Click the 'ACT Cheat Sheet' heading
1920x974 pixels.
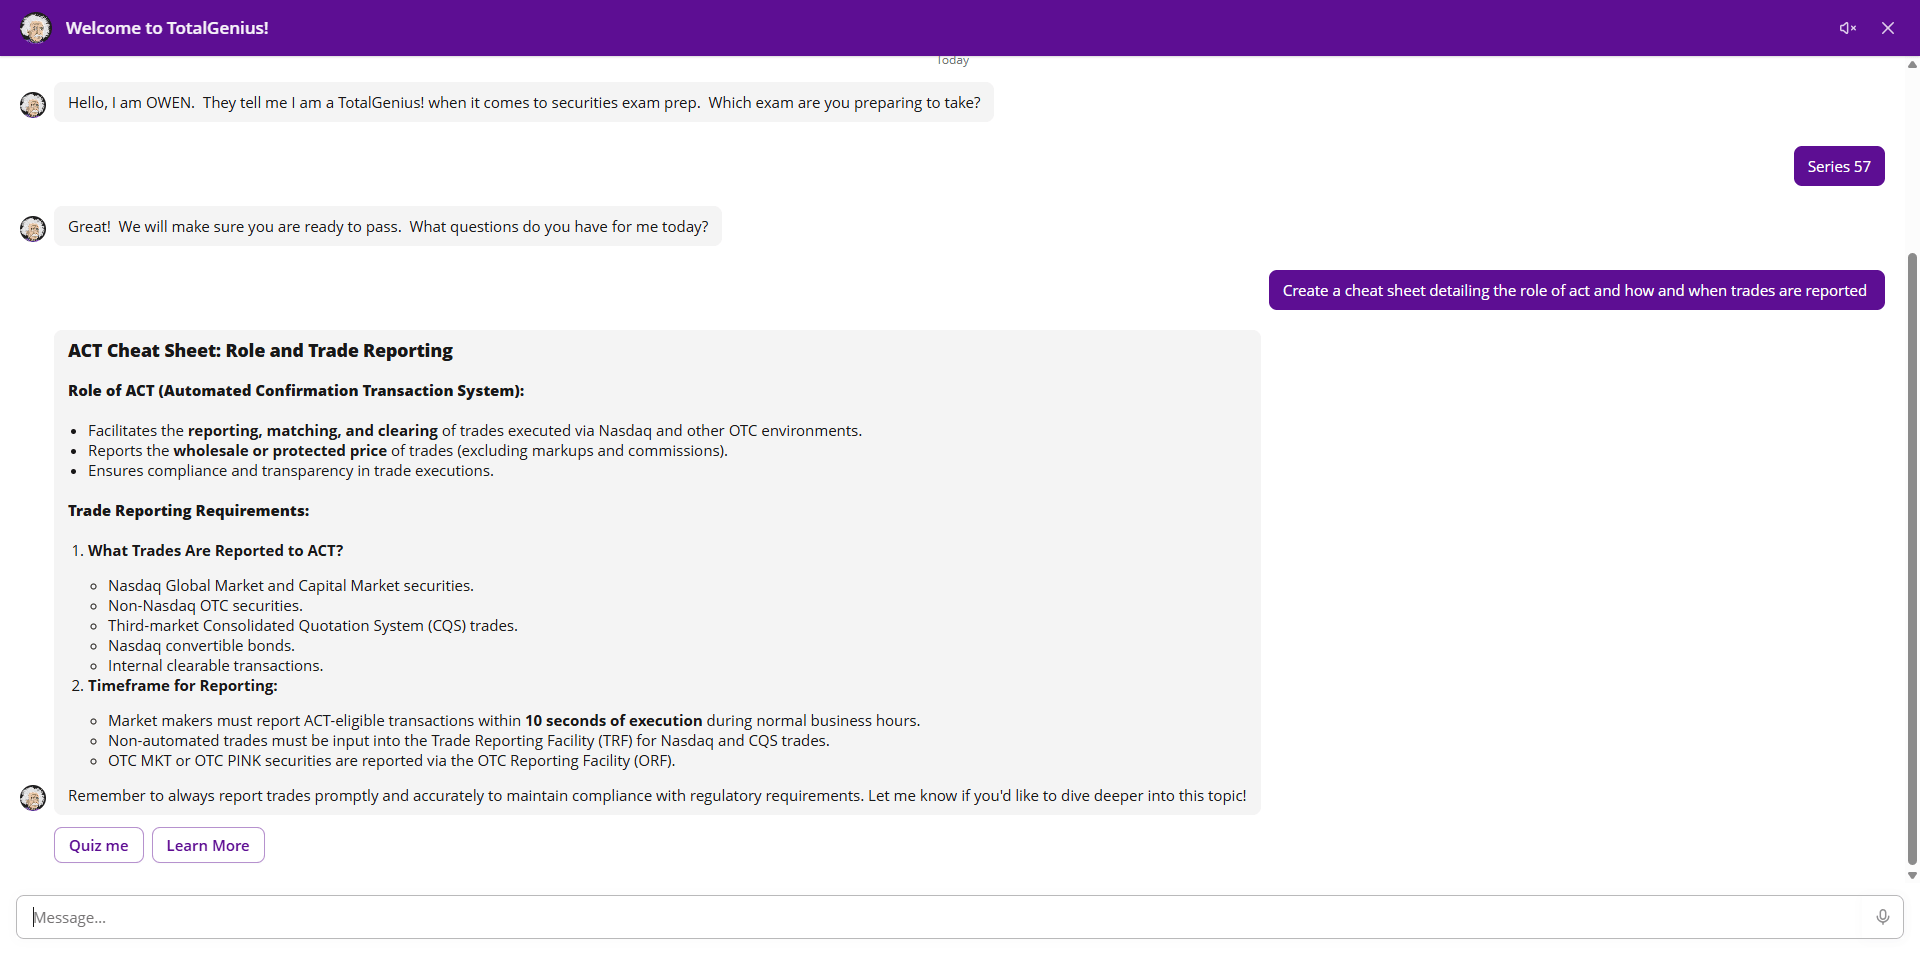[260, 351]
